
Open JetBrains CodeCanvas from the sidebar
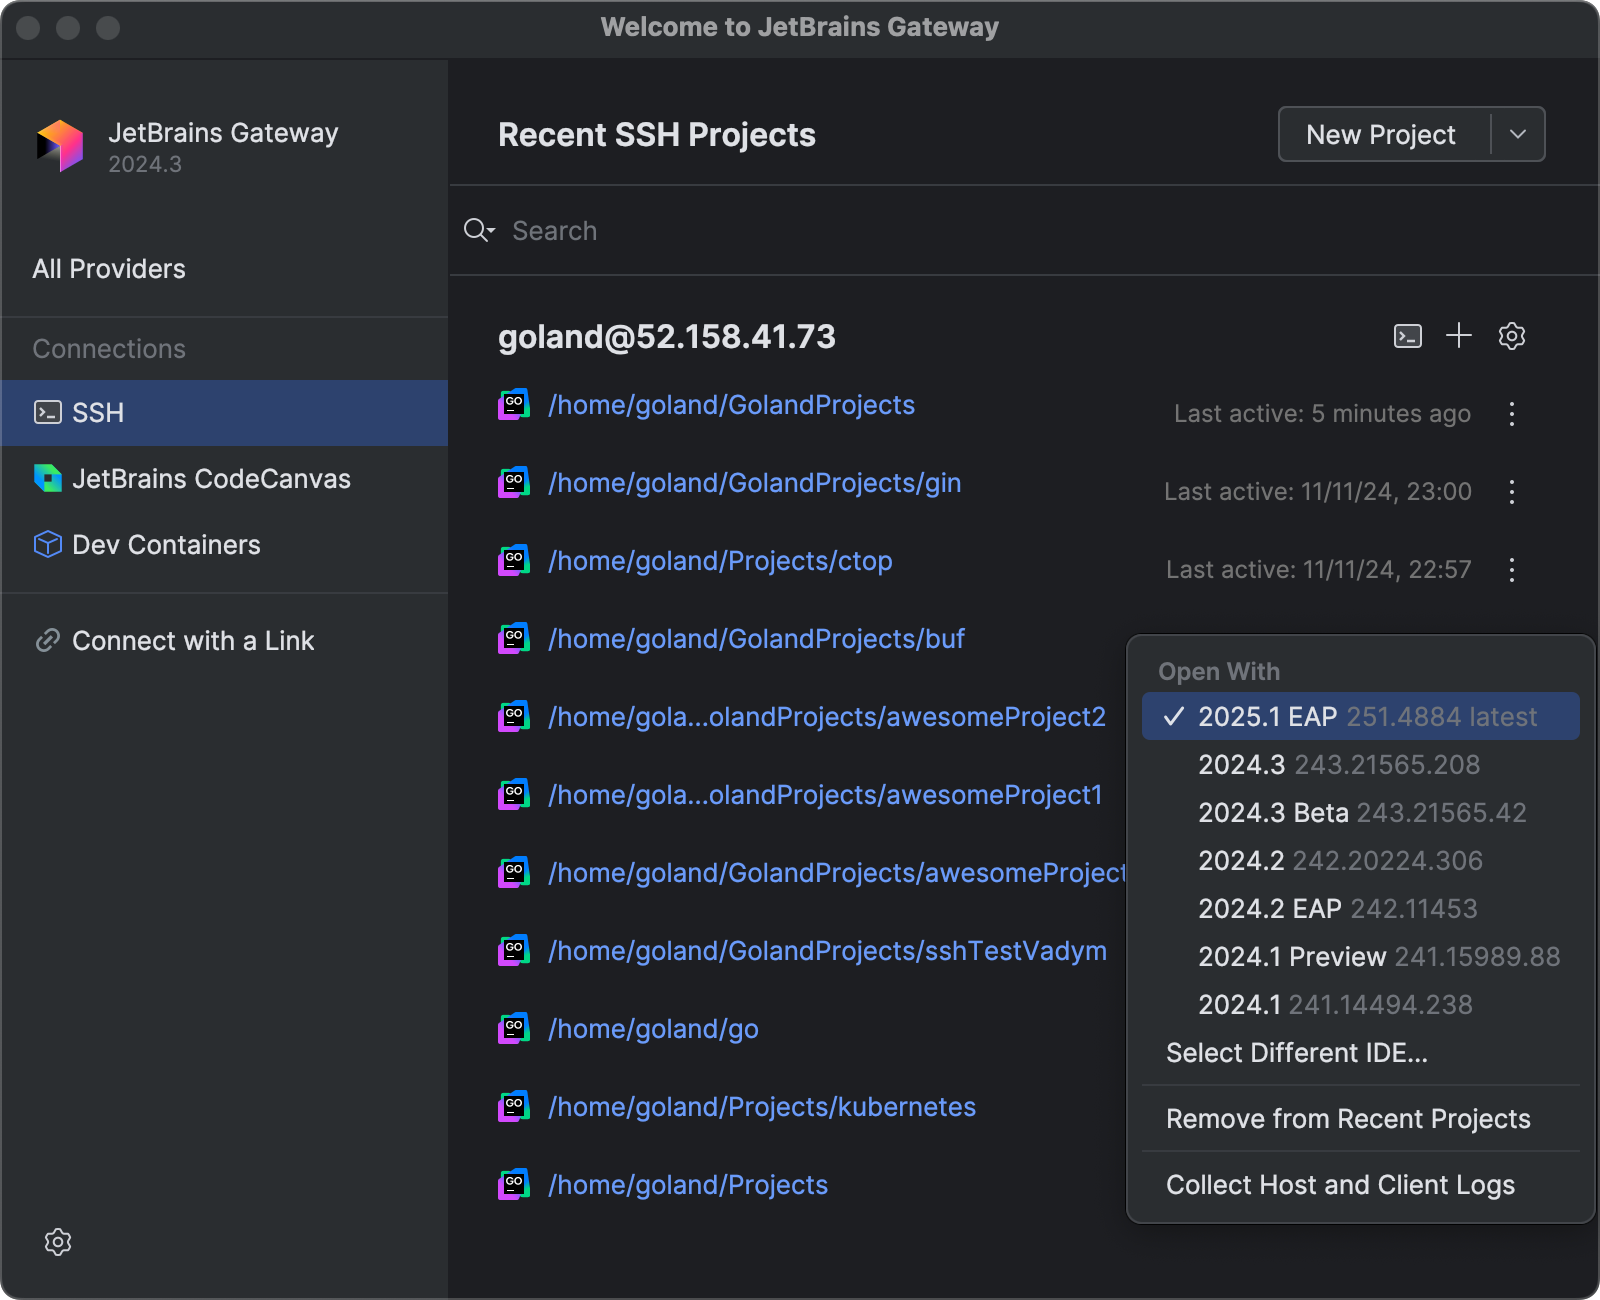(211, 478)
